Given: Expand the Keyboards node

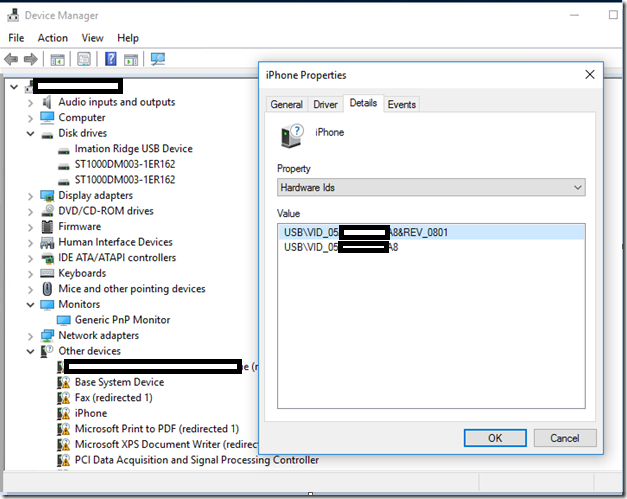Looking at the screenshot, I should coord(30,274).
